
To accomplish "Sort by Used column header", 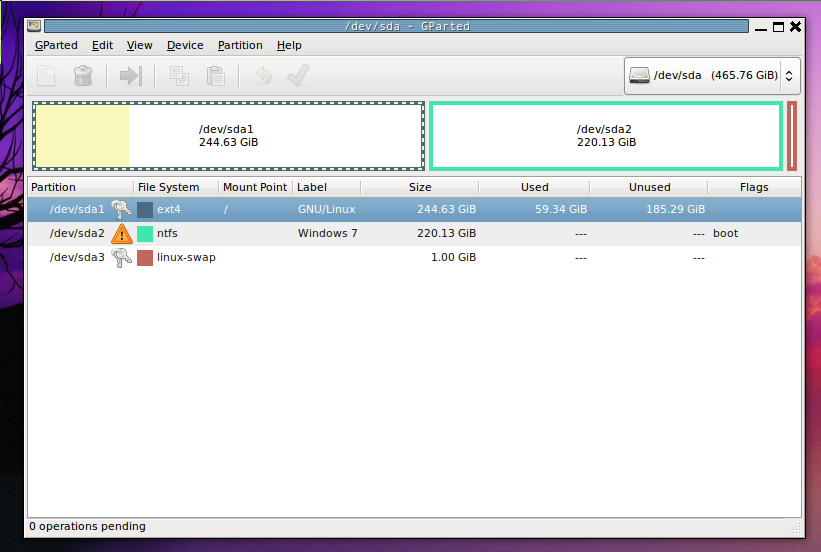I will point(534,187).
